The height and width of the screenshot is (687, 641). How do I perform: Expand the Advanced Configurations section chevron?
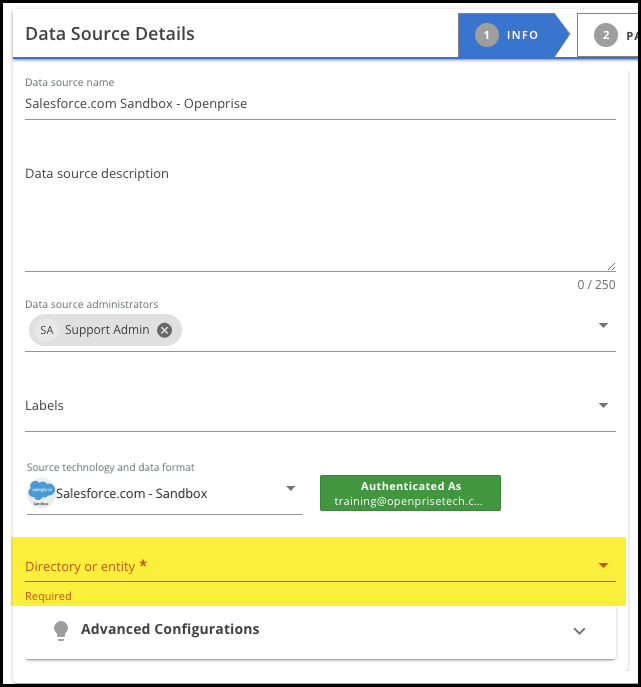point(580,631)
